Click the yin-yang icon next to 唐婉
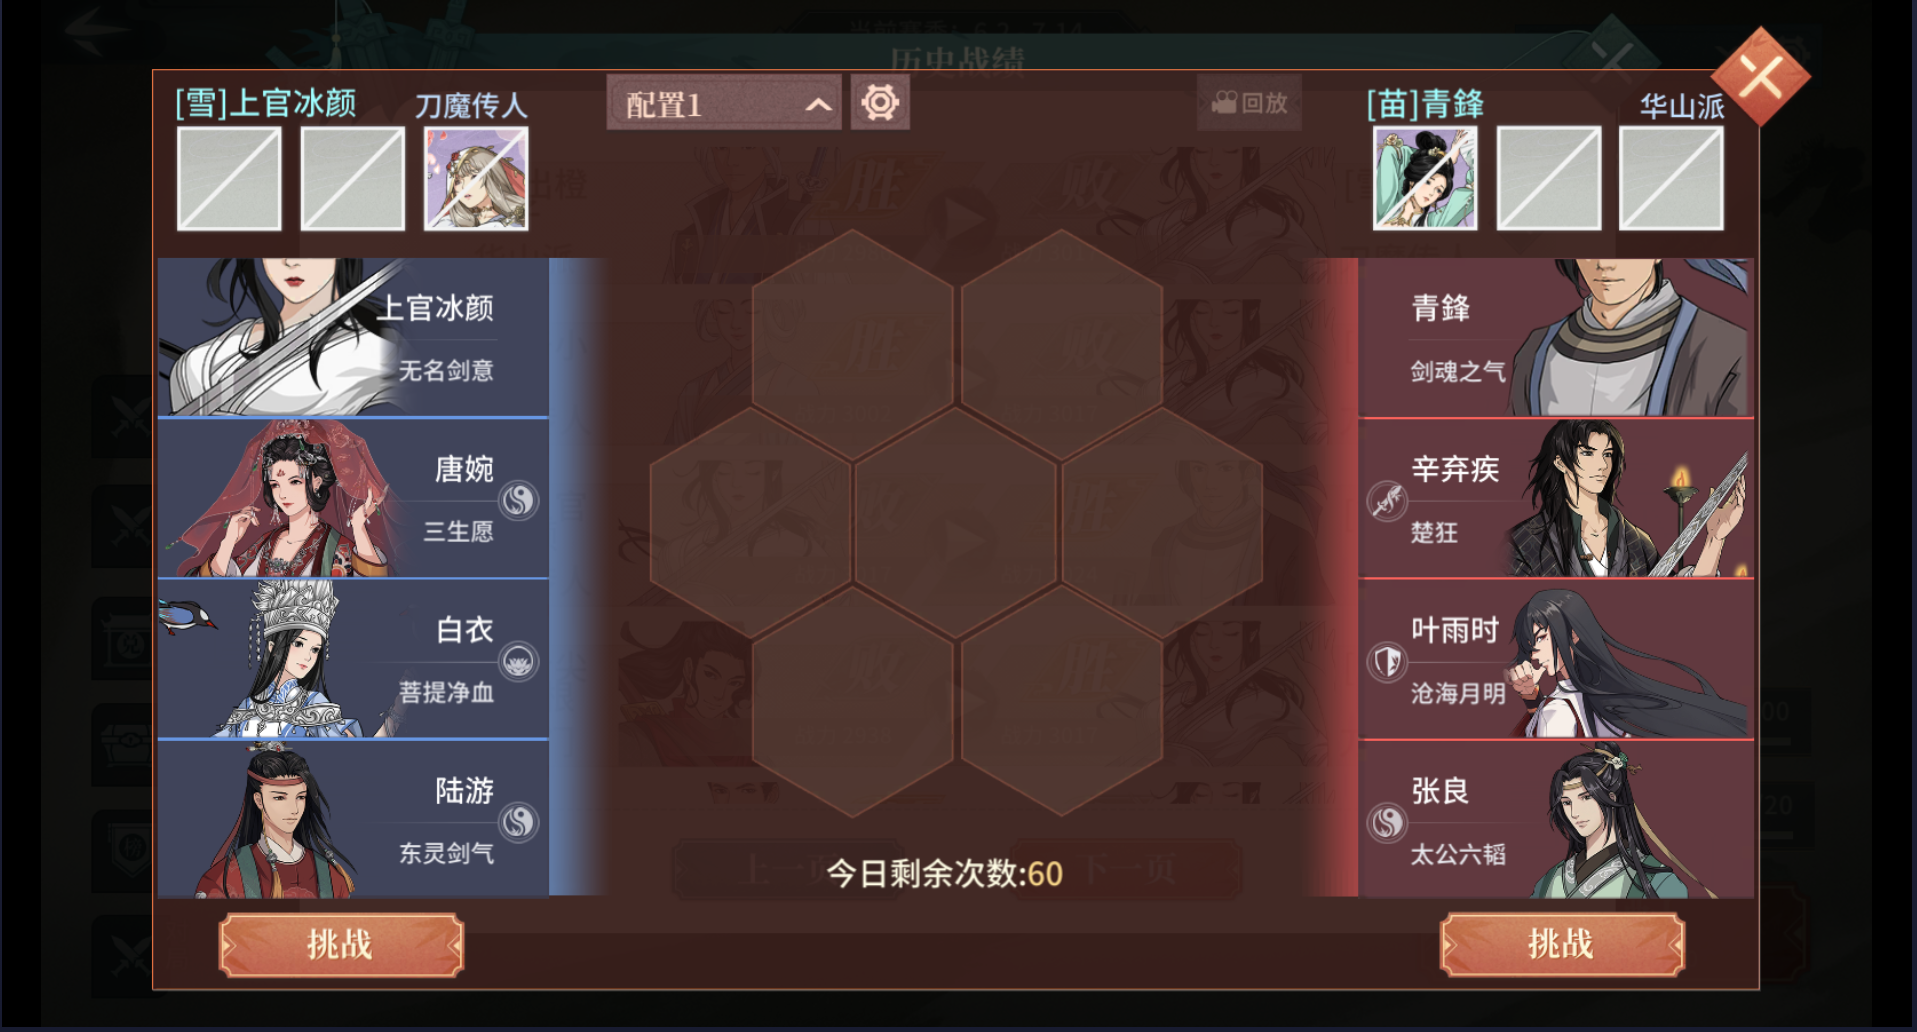Image resolution: width=1917 pixels, height=1032 pixels. (518, 499)
